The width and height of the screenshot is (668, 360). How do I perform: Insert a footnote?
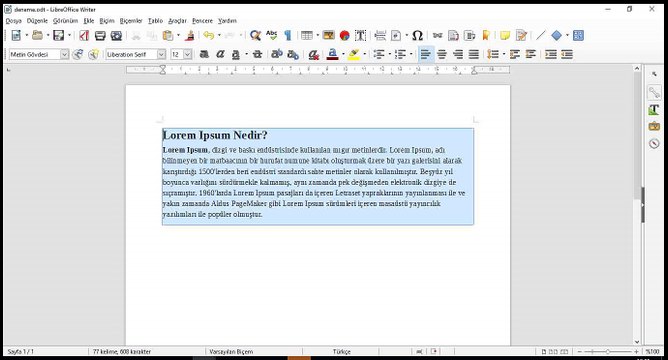454,35
